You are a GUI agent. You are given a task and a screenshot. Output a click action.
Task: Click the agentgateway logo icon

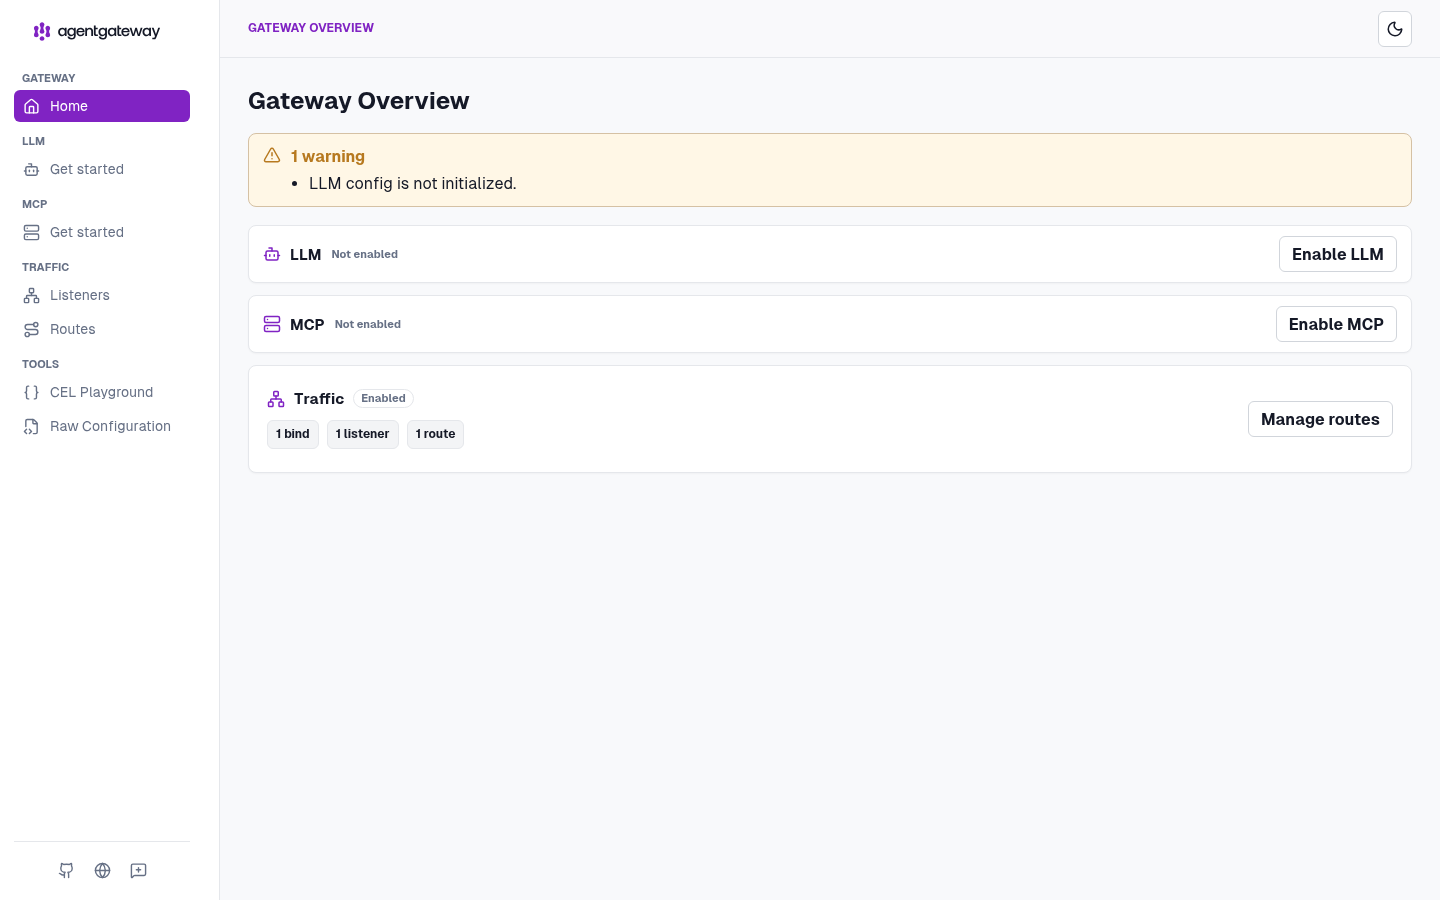pos(42,31)
